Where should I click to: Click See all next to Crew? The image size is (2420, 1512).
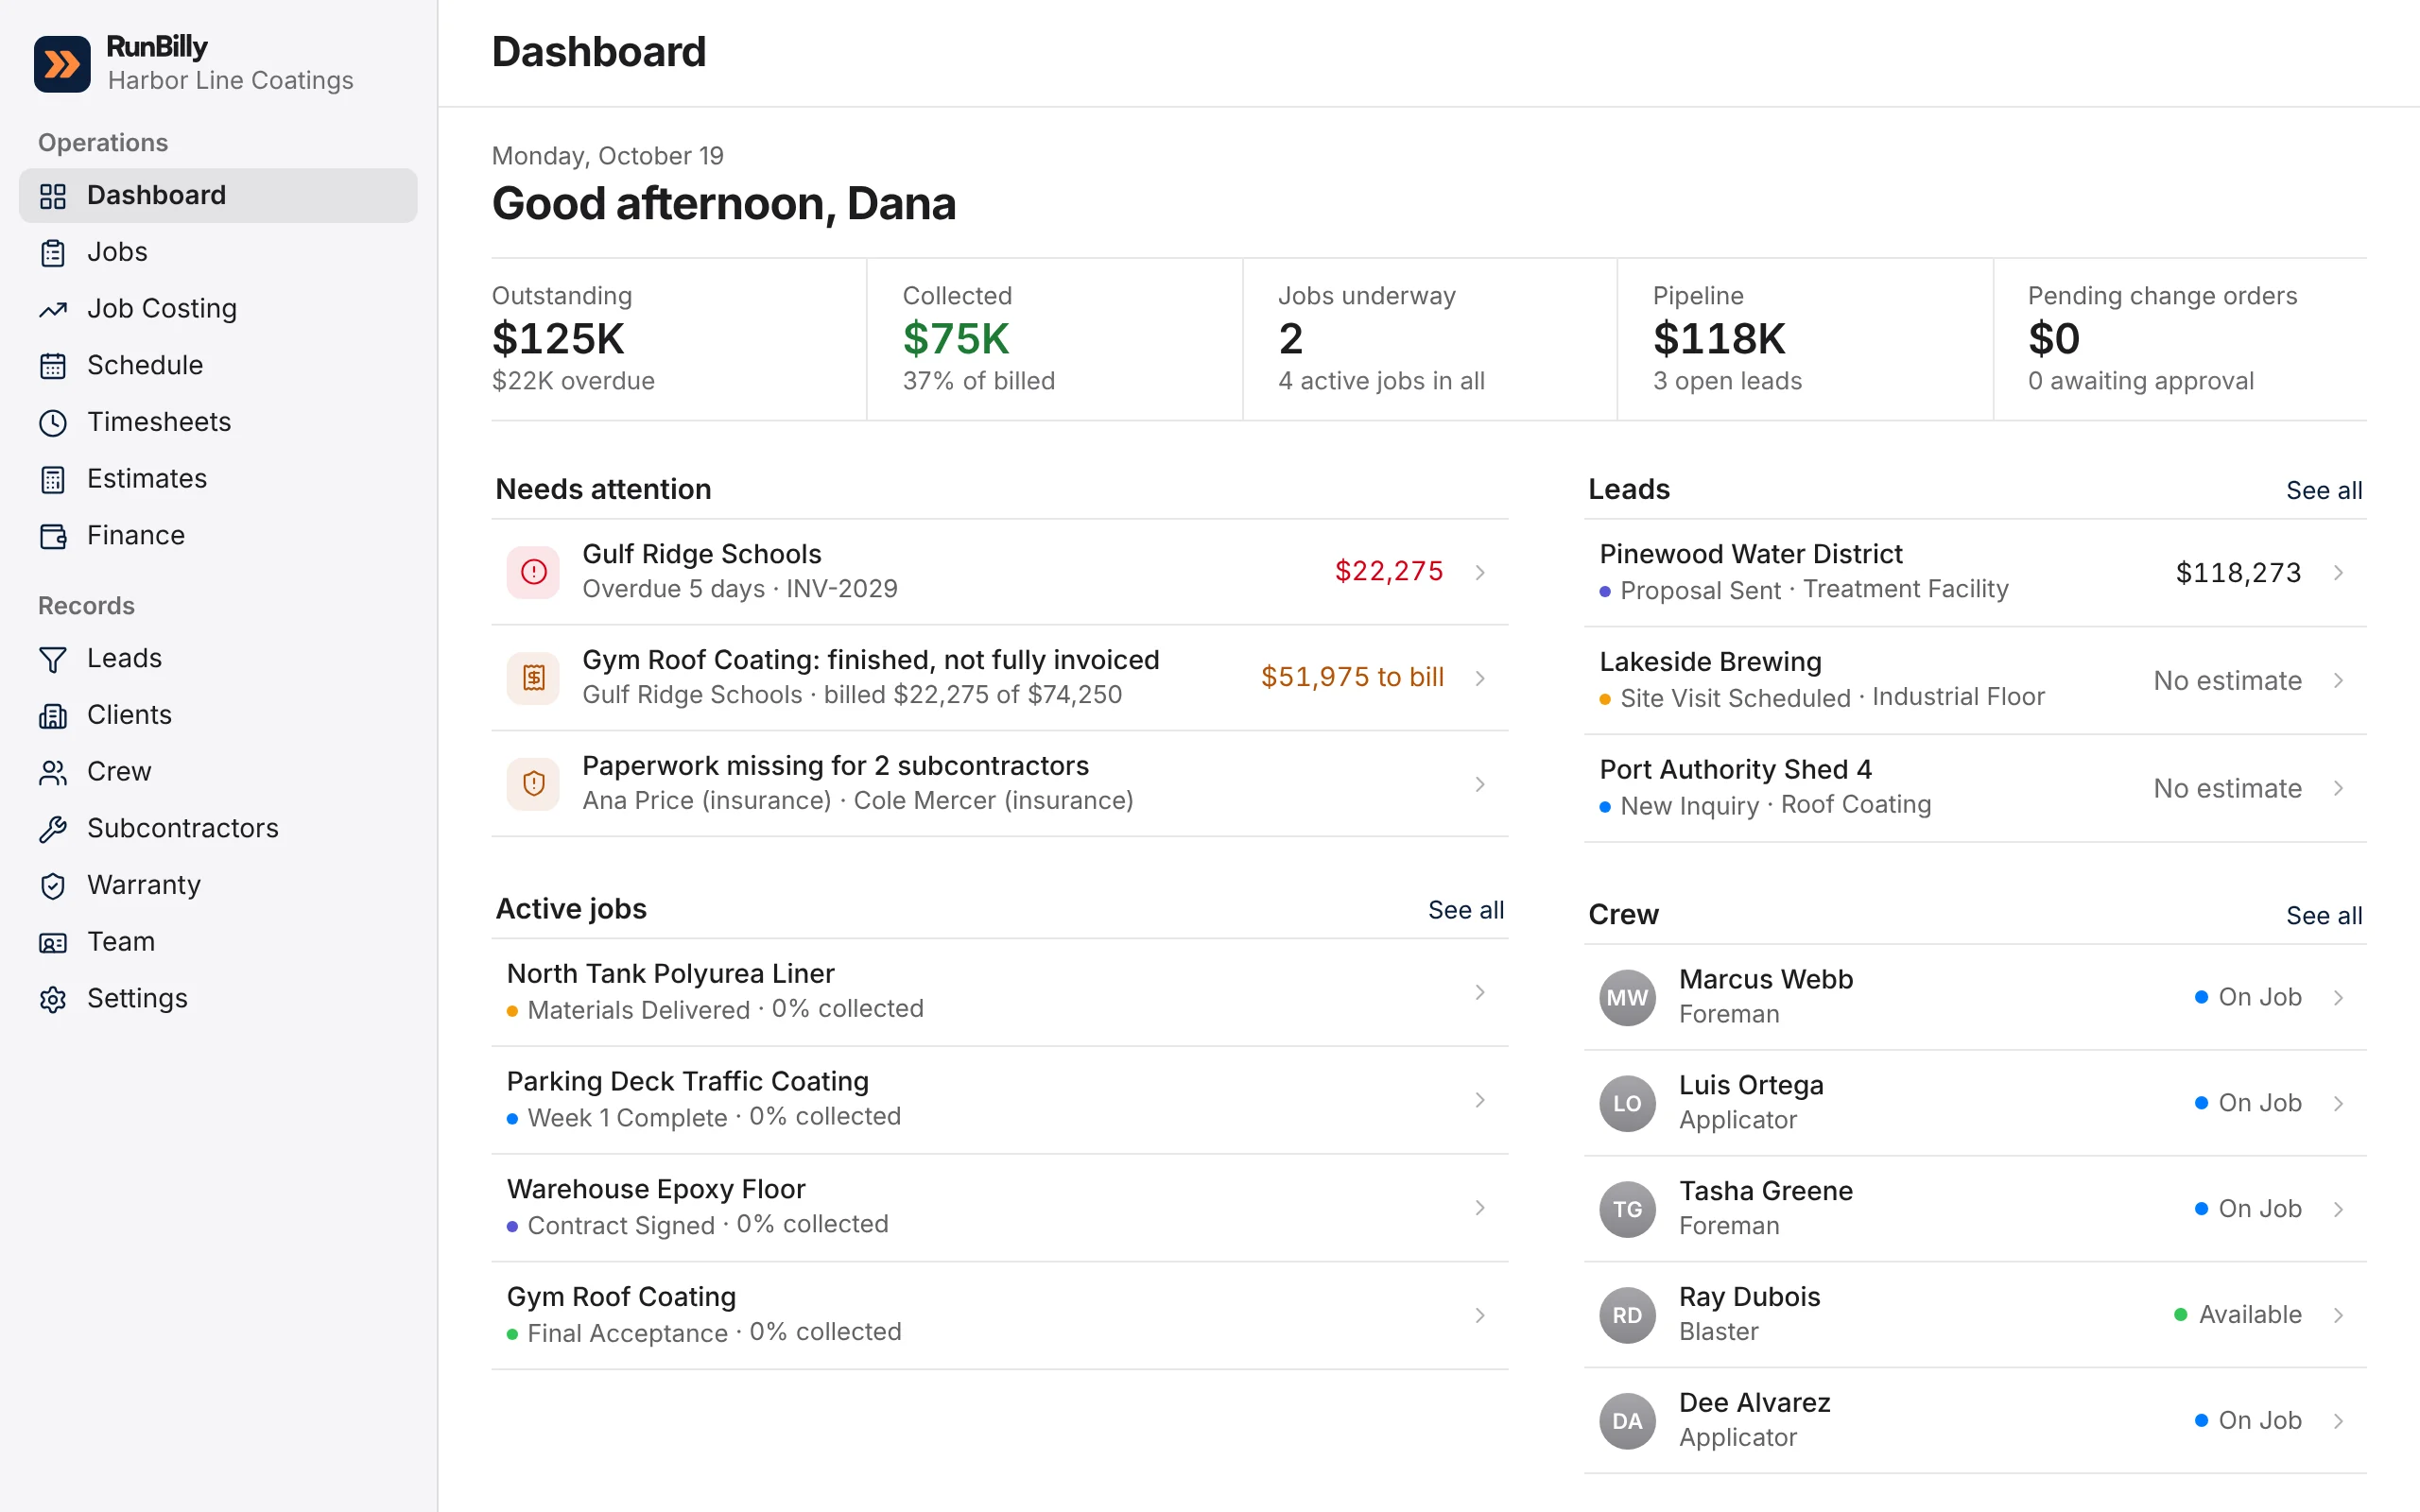coord(2324,915)
